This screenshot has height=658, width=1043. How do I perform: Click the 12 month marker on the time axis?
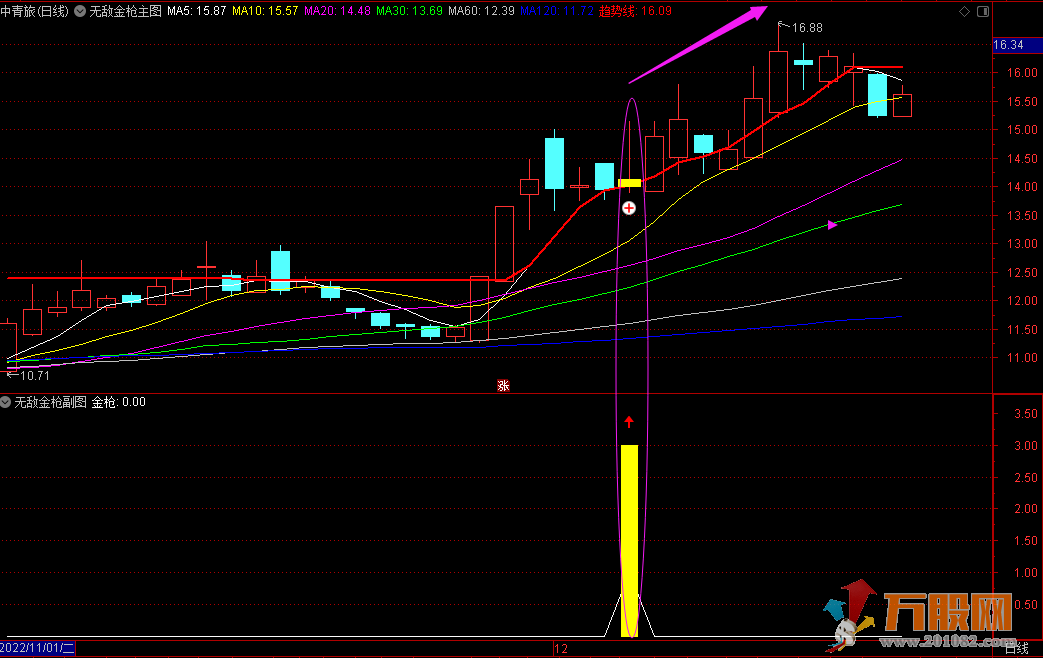561,648
